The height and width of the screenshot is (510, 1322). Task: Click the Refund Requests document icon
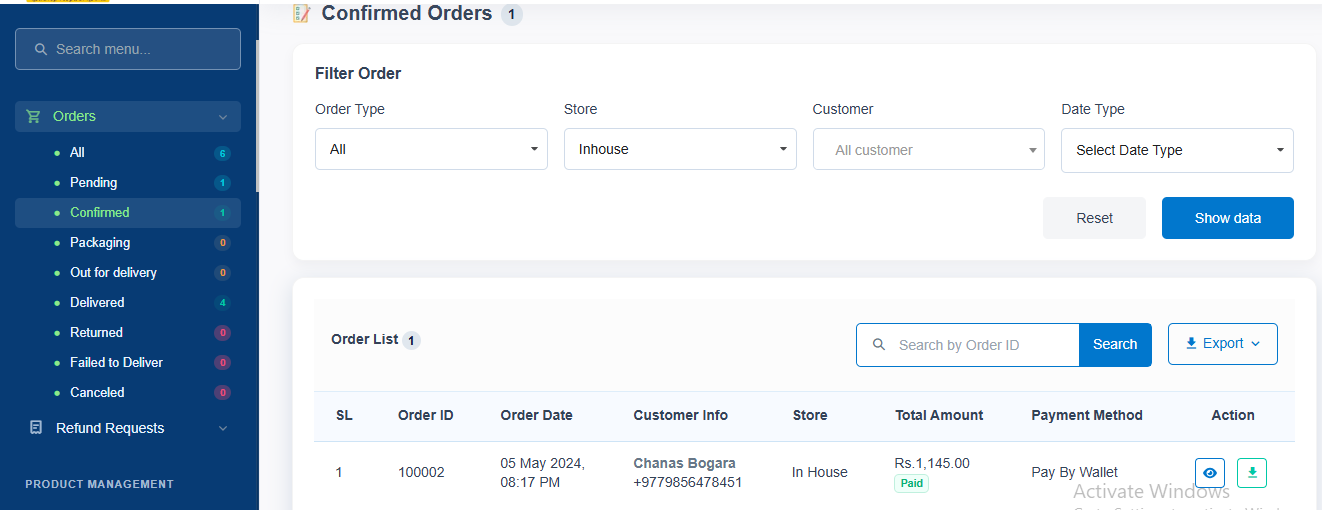tap(36, 428)
